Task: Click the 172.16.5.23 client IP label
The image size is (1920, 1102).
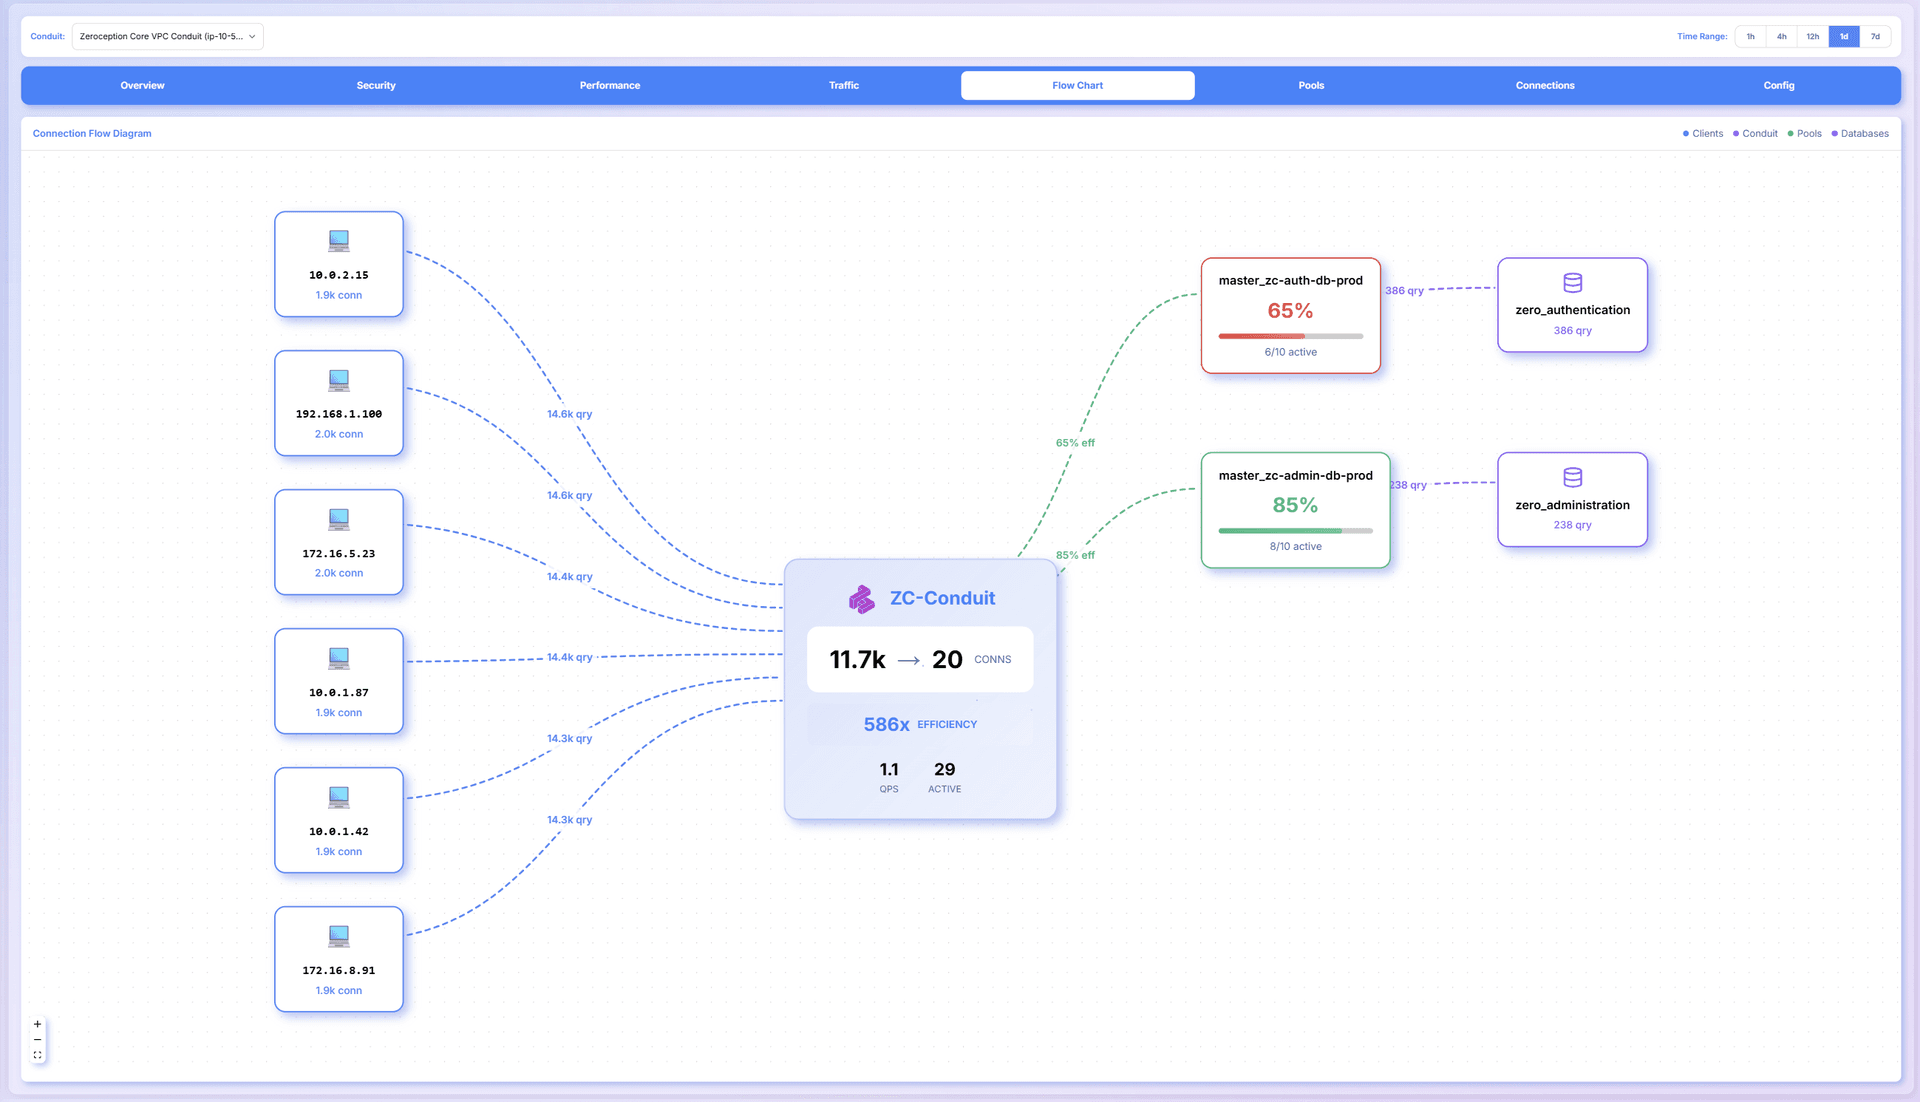Action: pyautogui.click(x=339, y=553)
